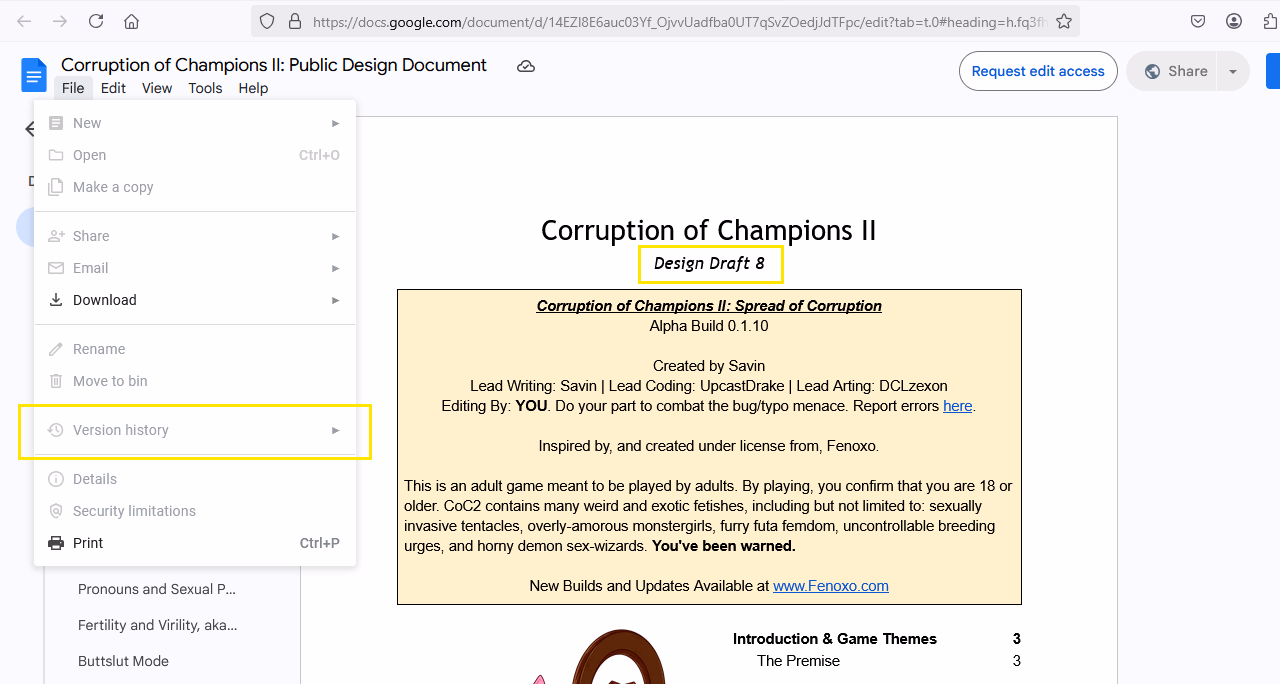Open the Firefox account icon

(x=1234, y=21)
